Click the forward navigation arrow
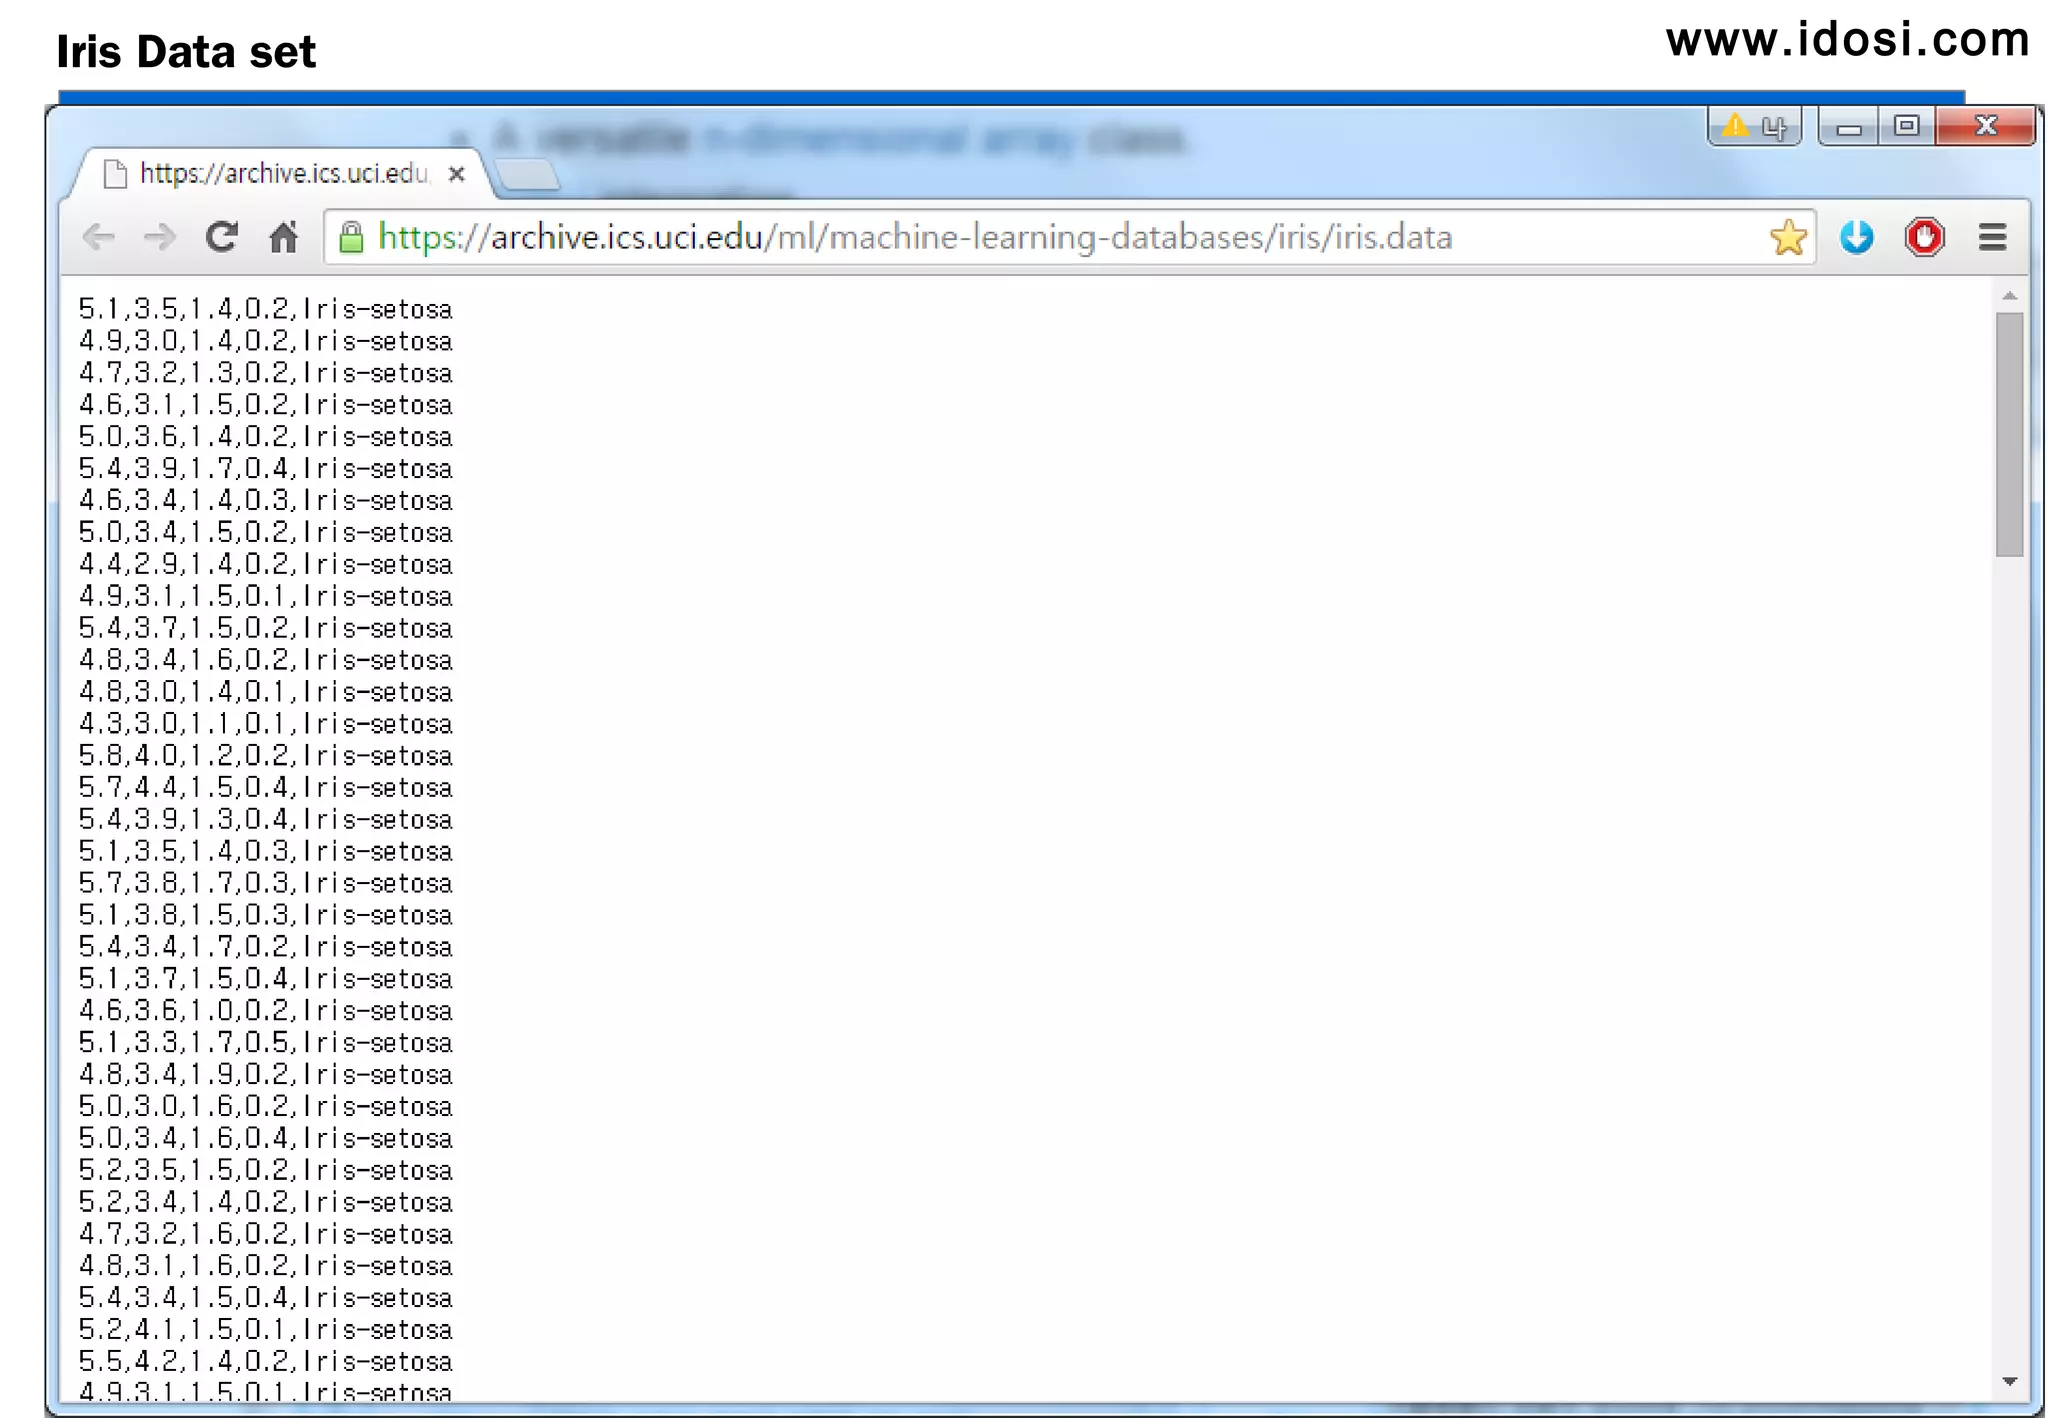The image size is (2048, 1418). click(x=159, y=238)
